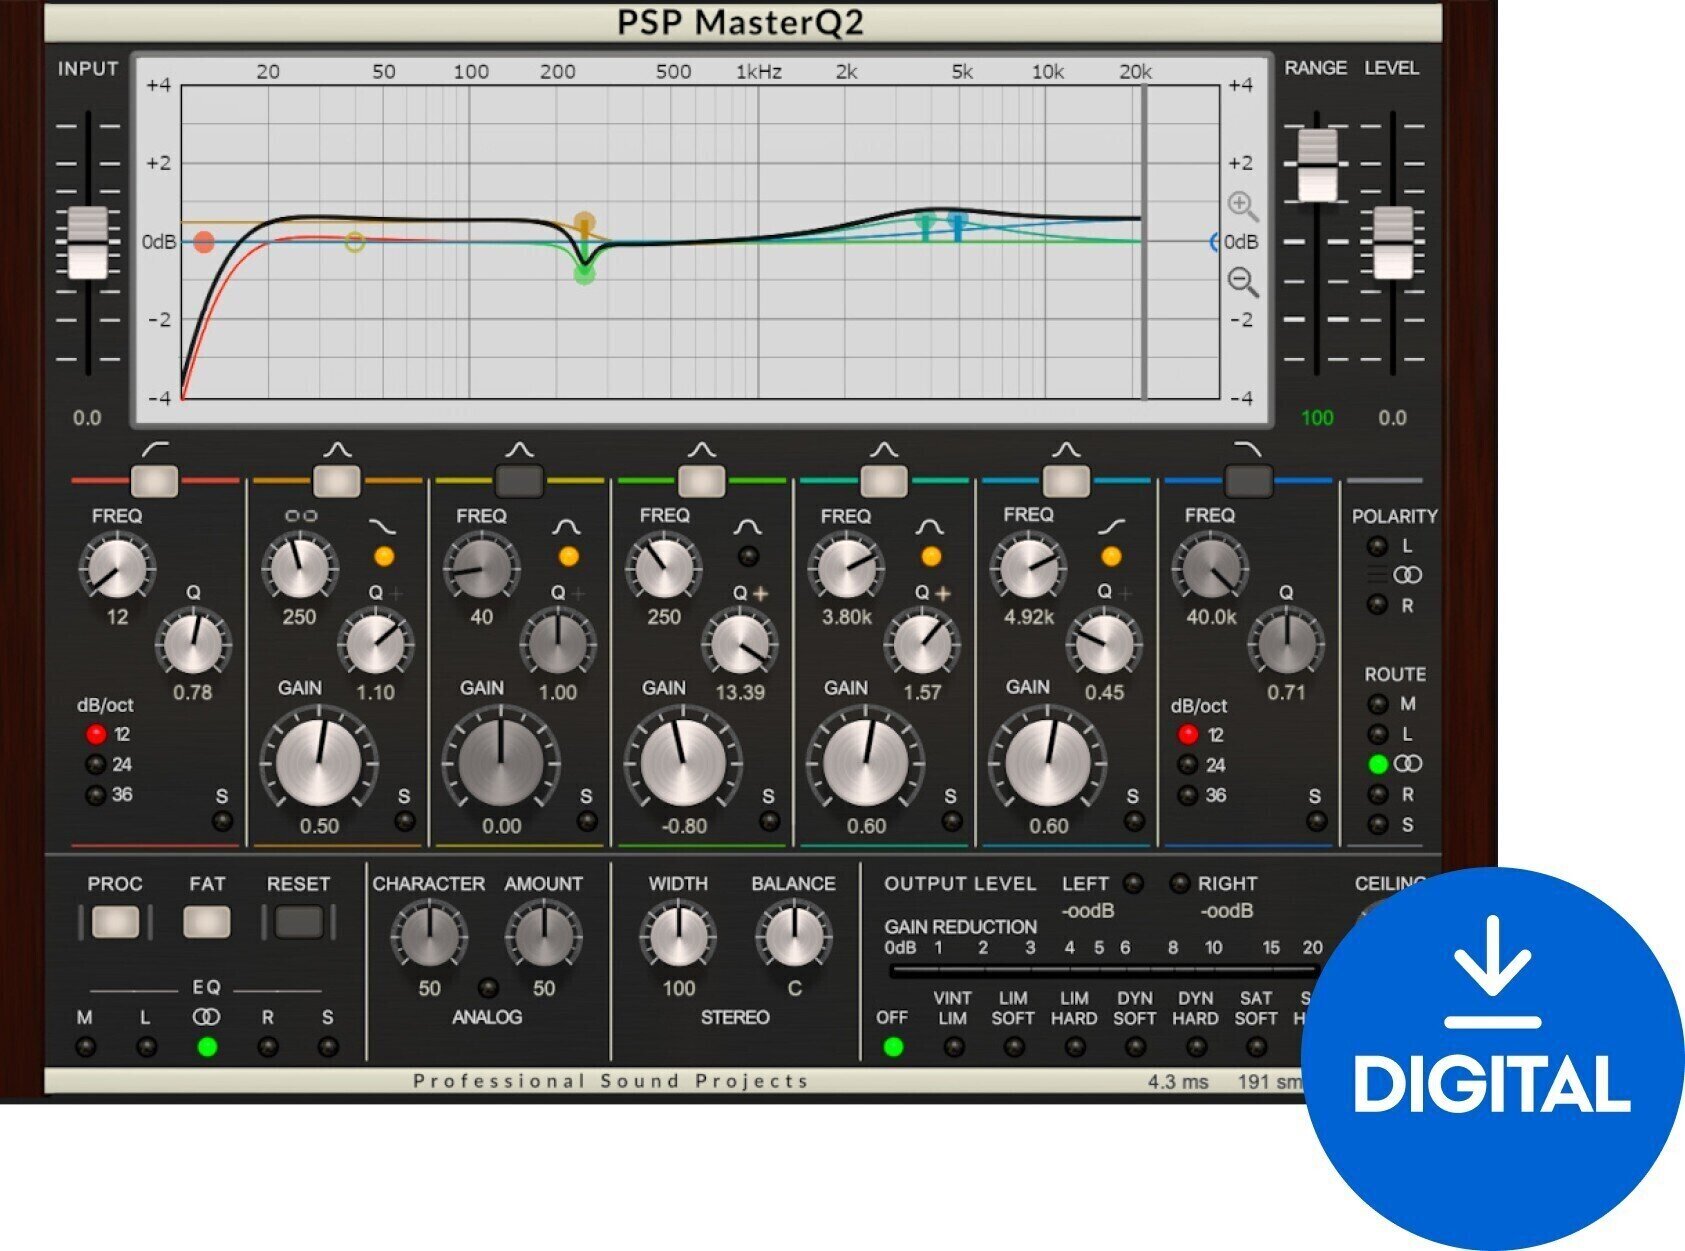
Task: Select DYN SOFT limiter mode
Action: pyautogui.click(x=1135, y=1047)
